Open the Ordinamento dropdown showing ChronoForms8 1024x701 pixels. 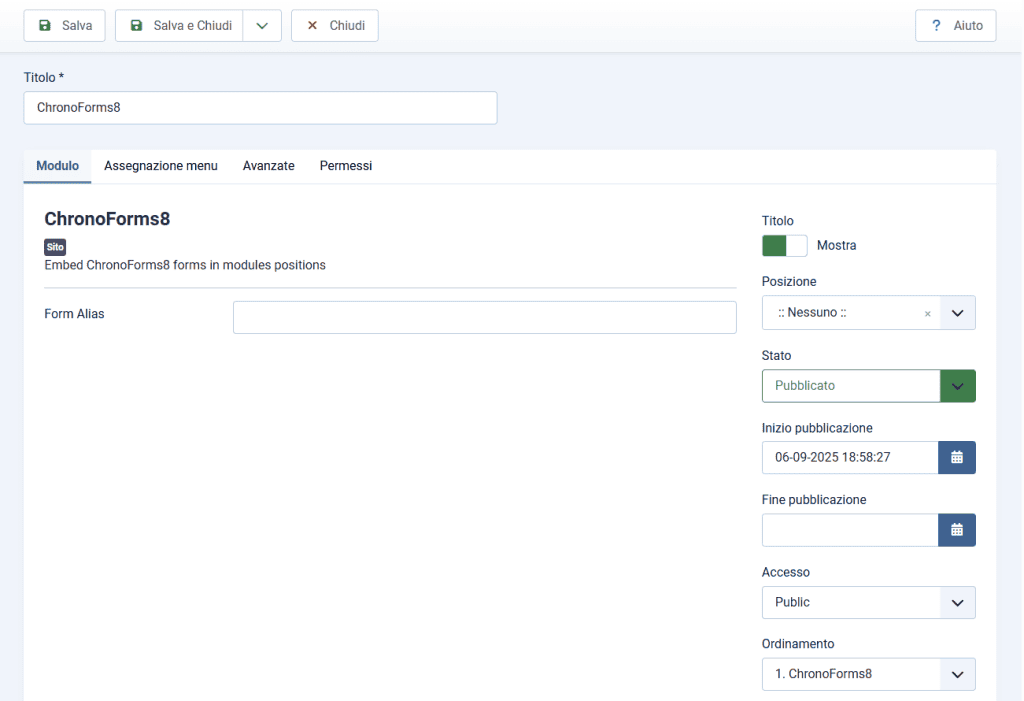[957, 674]
